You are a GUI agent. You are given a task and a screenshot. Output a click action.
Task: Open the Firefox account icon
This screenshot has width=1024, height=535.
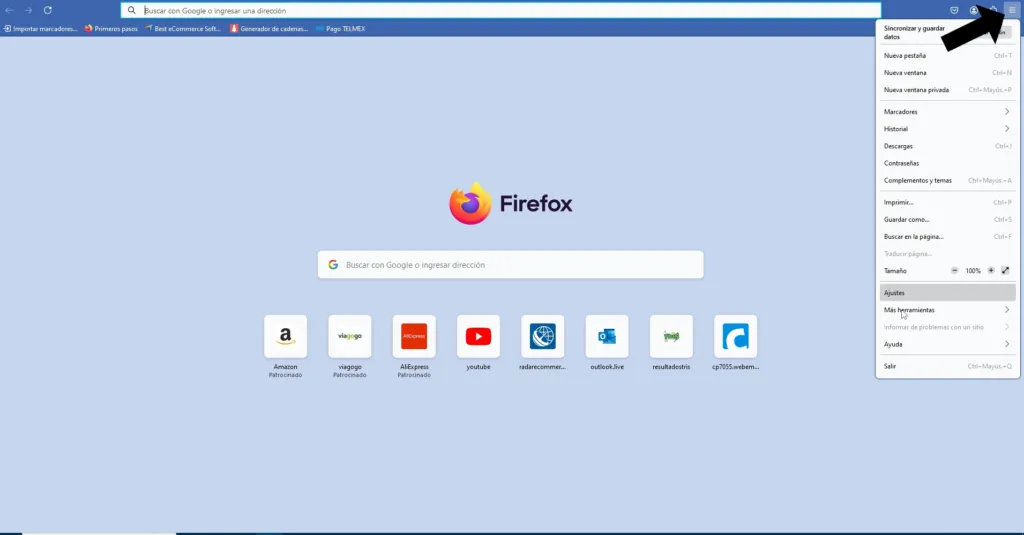[x=973, y=10]
